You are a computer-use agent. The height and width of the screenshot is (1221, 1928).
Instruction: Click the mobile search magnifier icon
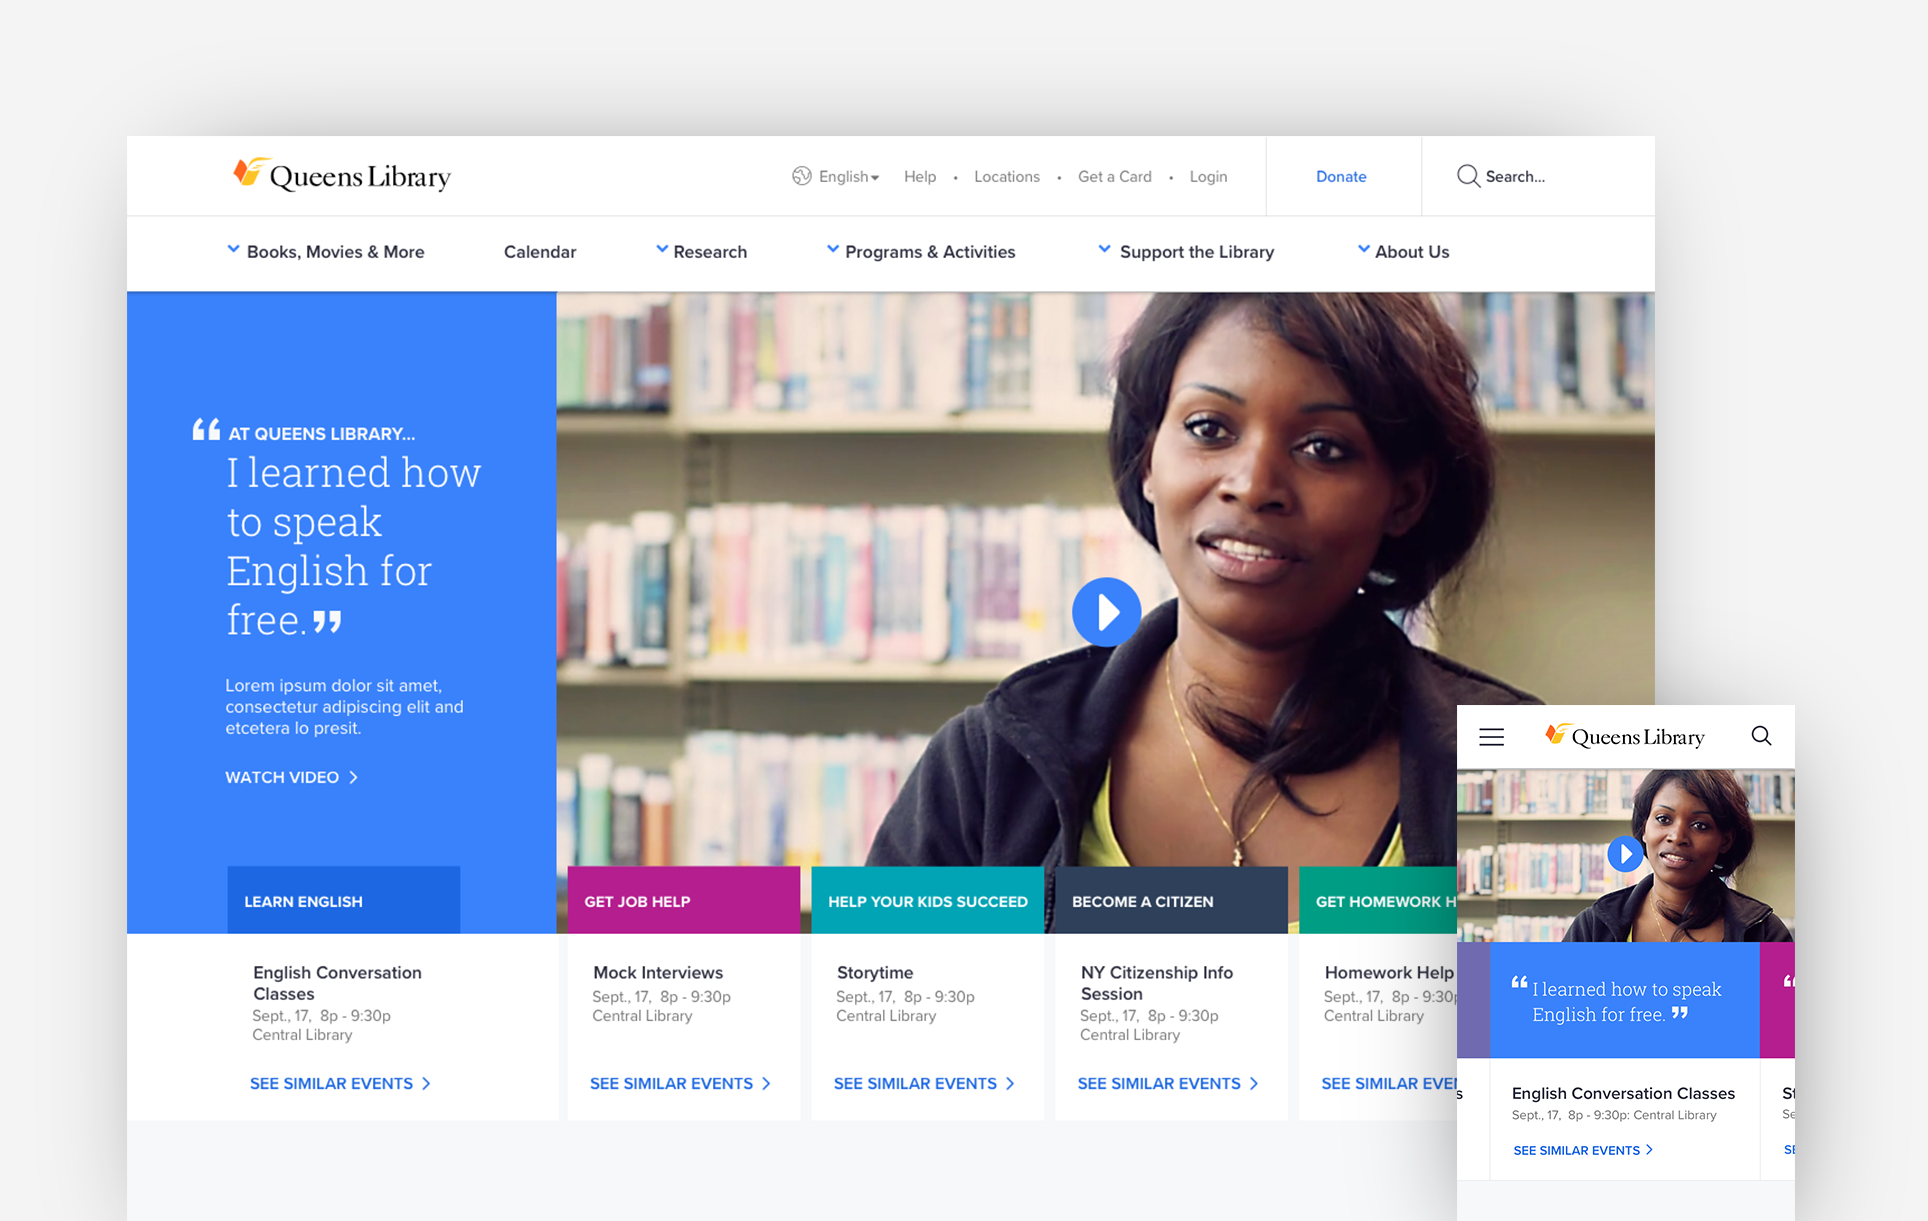[1761, 736]
